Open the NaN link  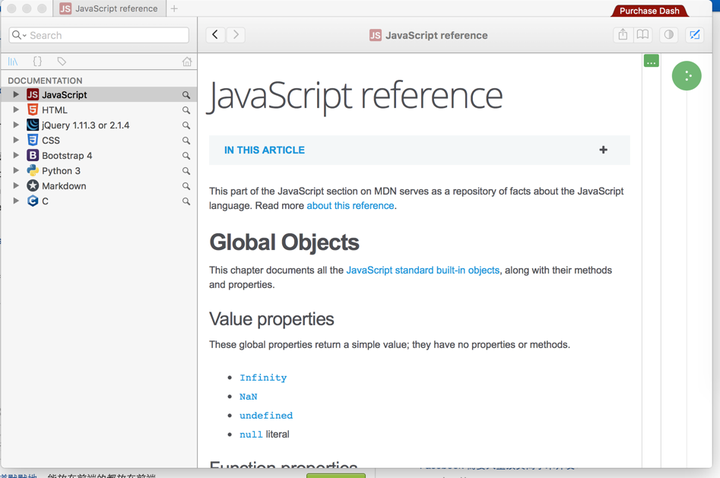pyautogui.click(x=248, y=396)
